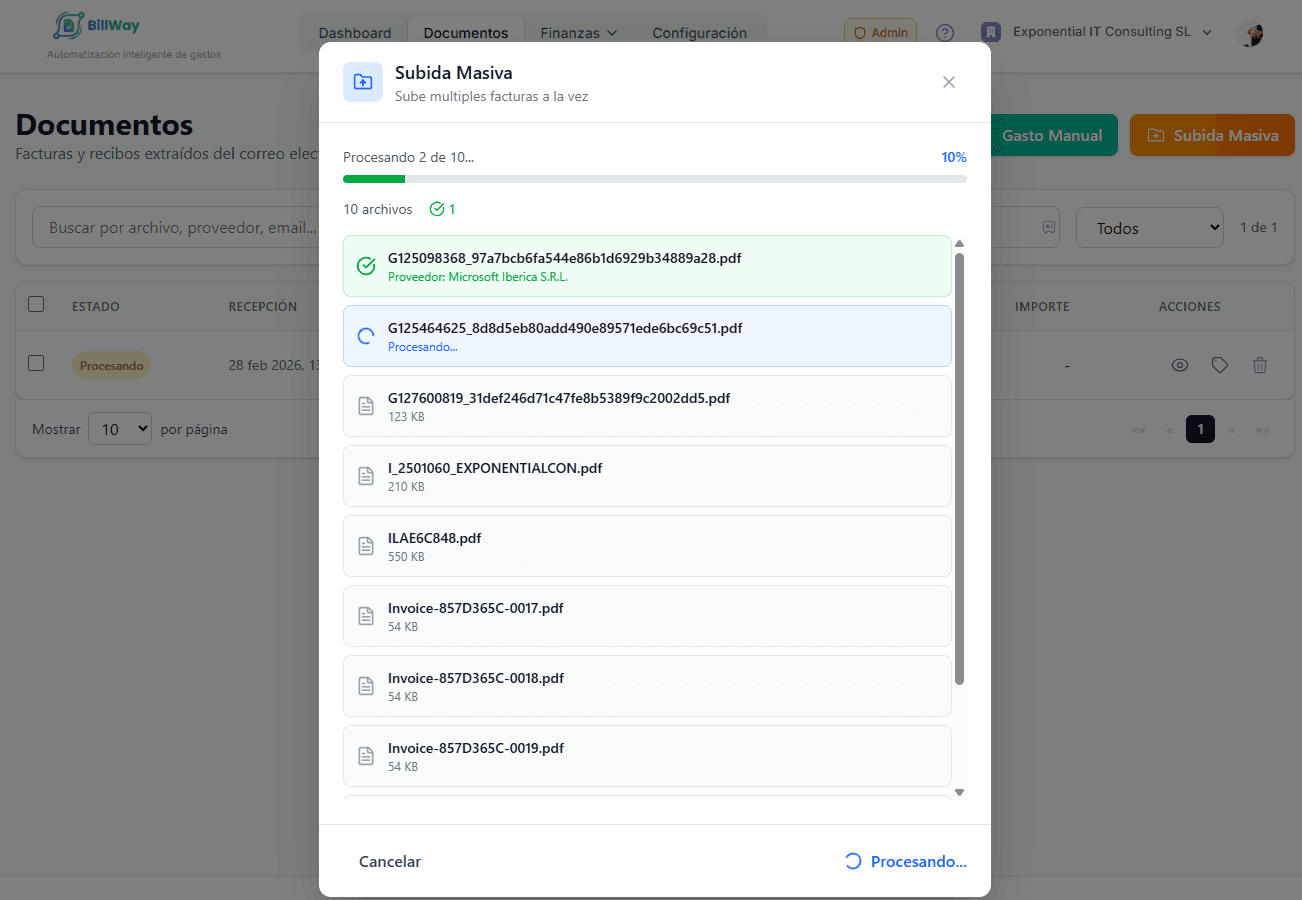
Task: Click the green check icon on G125098368 file
Action: 366,266
